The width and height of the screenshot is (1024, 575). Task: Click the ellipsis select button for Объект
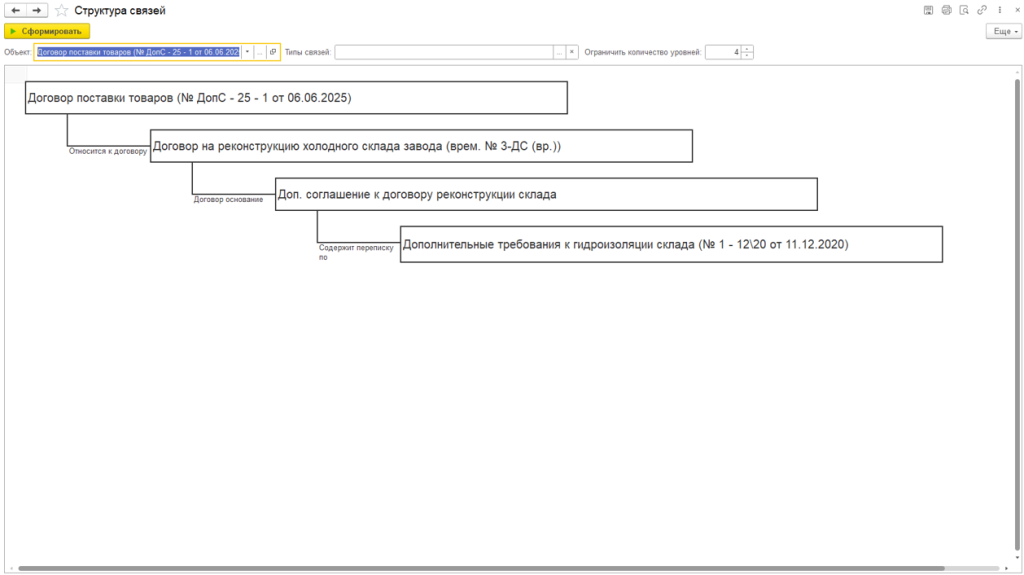260,52
